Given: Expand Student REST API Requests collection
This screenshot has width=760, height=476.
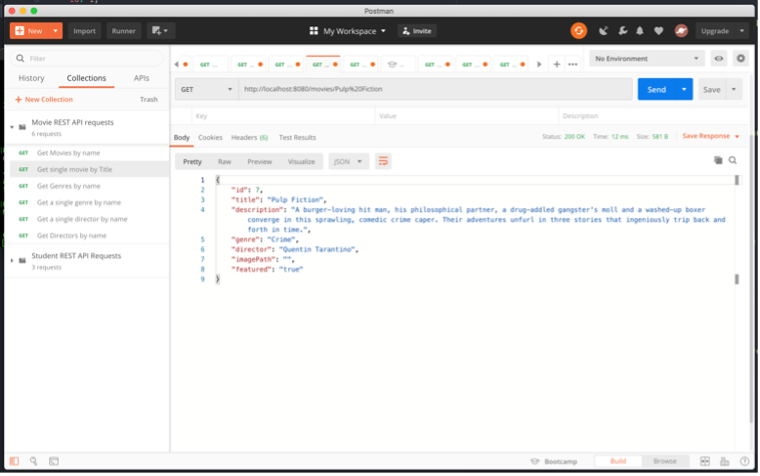Looking at the screenshot, I should (x=12, y=261).
